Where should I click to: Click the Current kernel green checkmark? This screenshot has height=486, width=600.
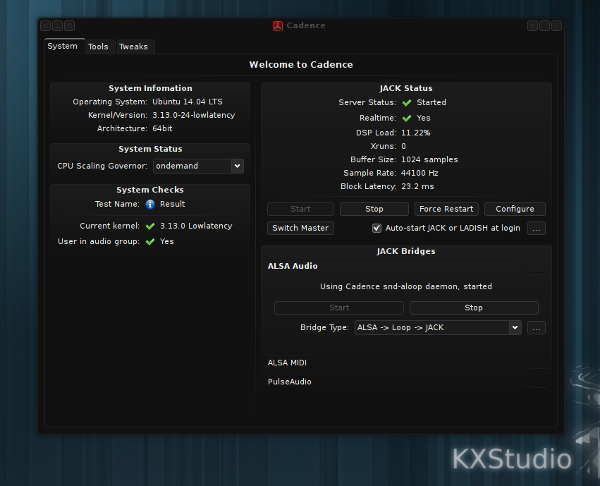(150, 226)
